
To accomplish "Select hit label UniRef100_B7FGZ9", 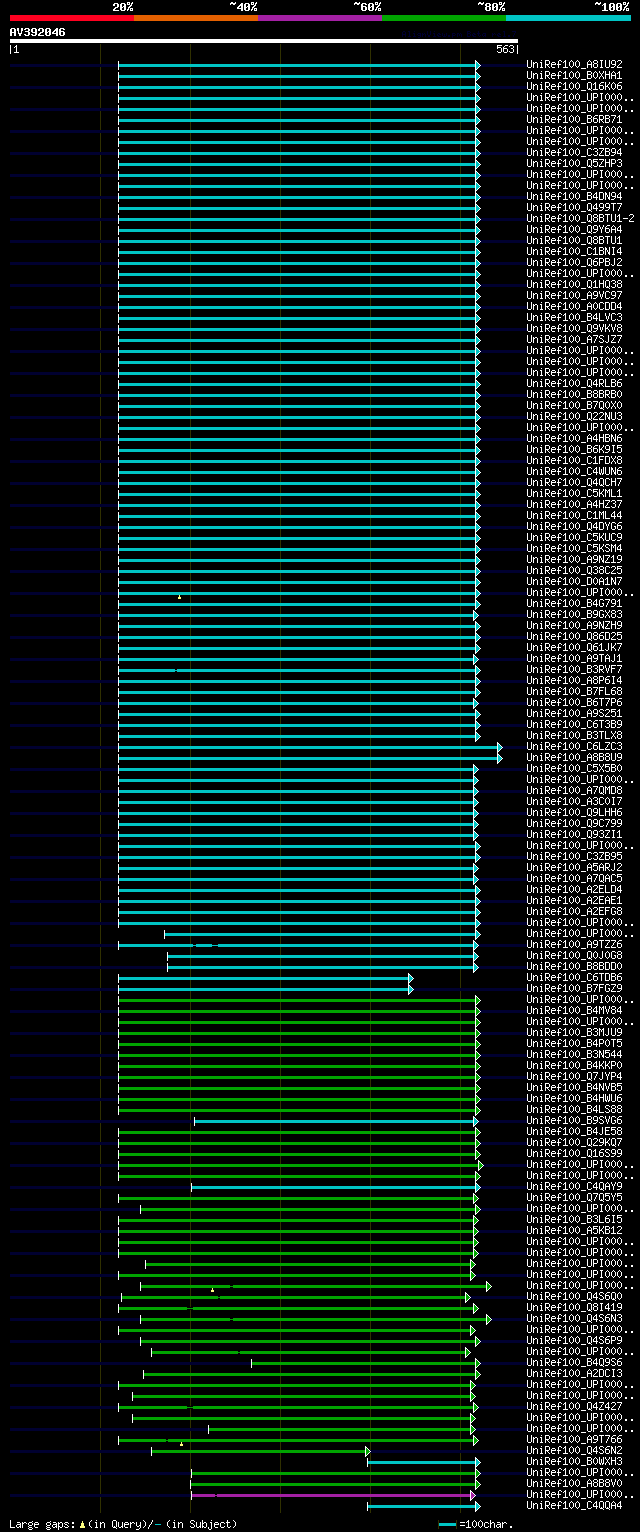I will (x=574, y=988).
